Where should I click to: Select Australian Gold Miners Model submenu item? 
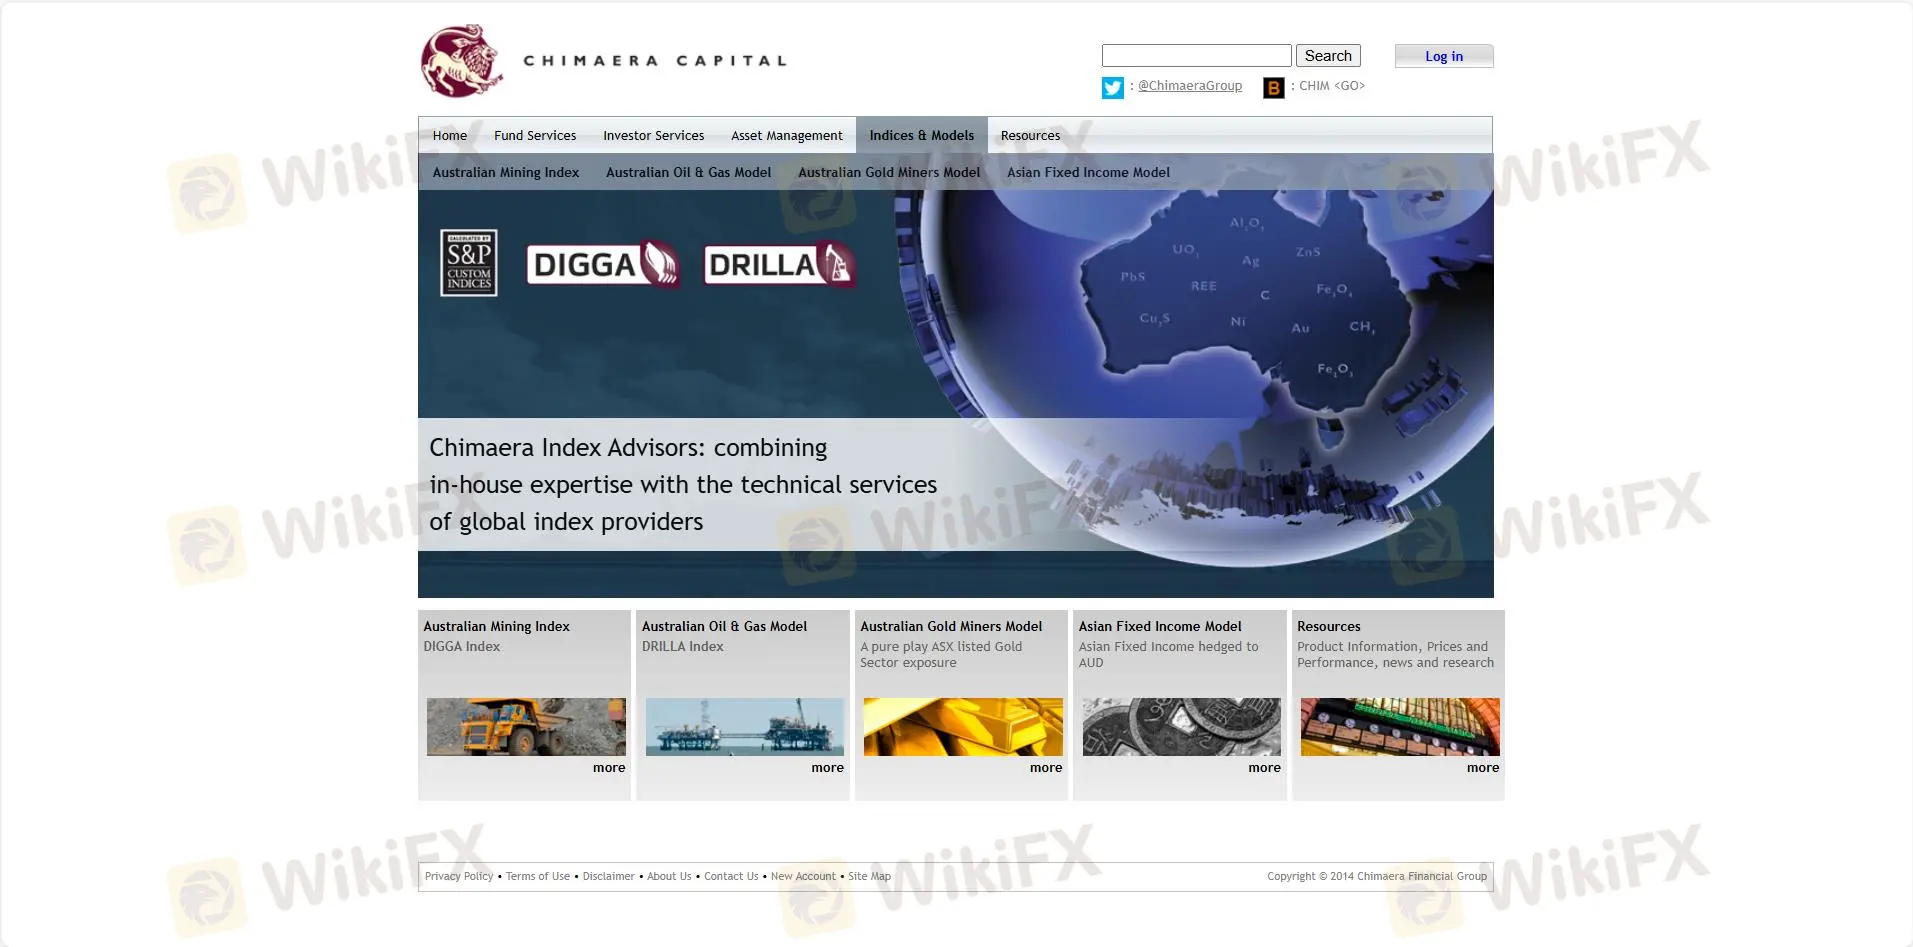[x=889, y=172]
